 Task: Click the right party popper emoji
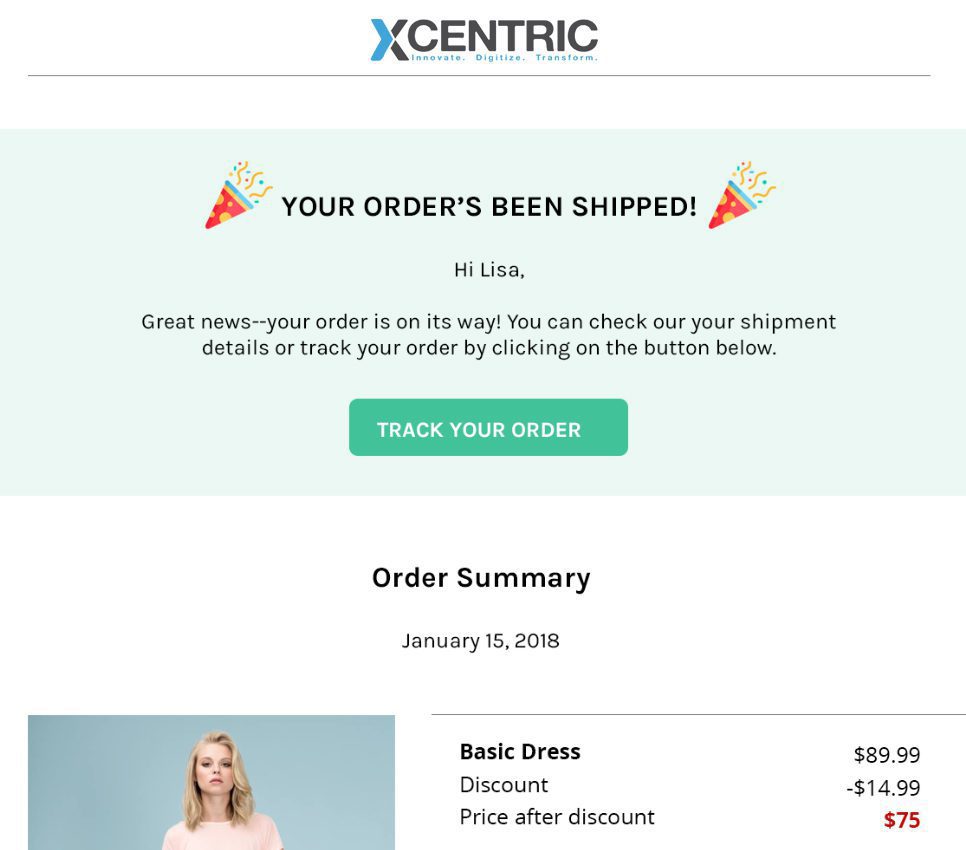click(737, 200)
